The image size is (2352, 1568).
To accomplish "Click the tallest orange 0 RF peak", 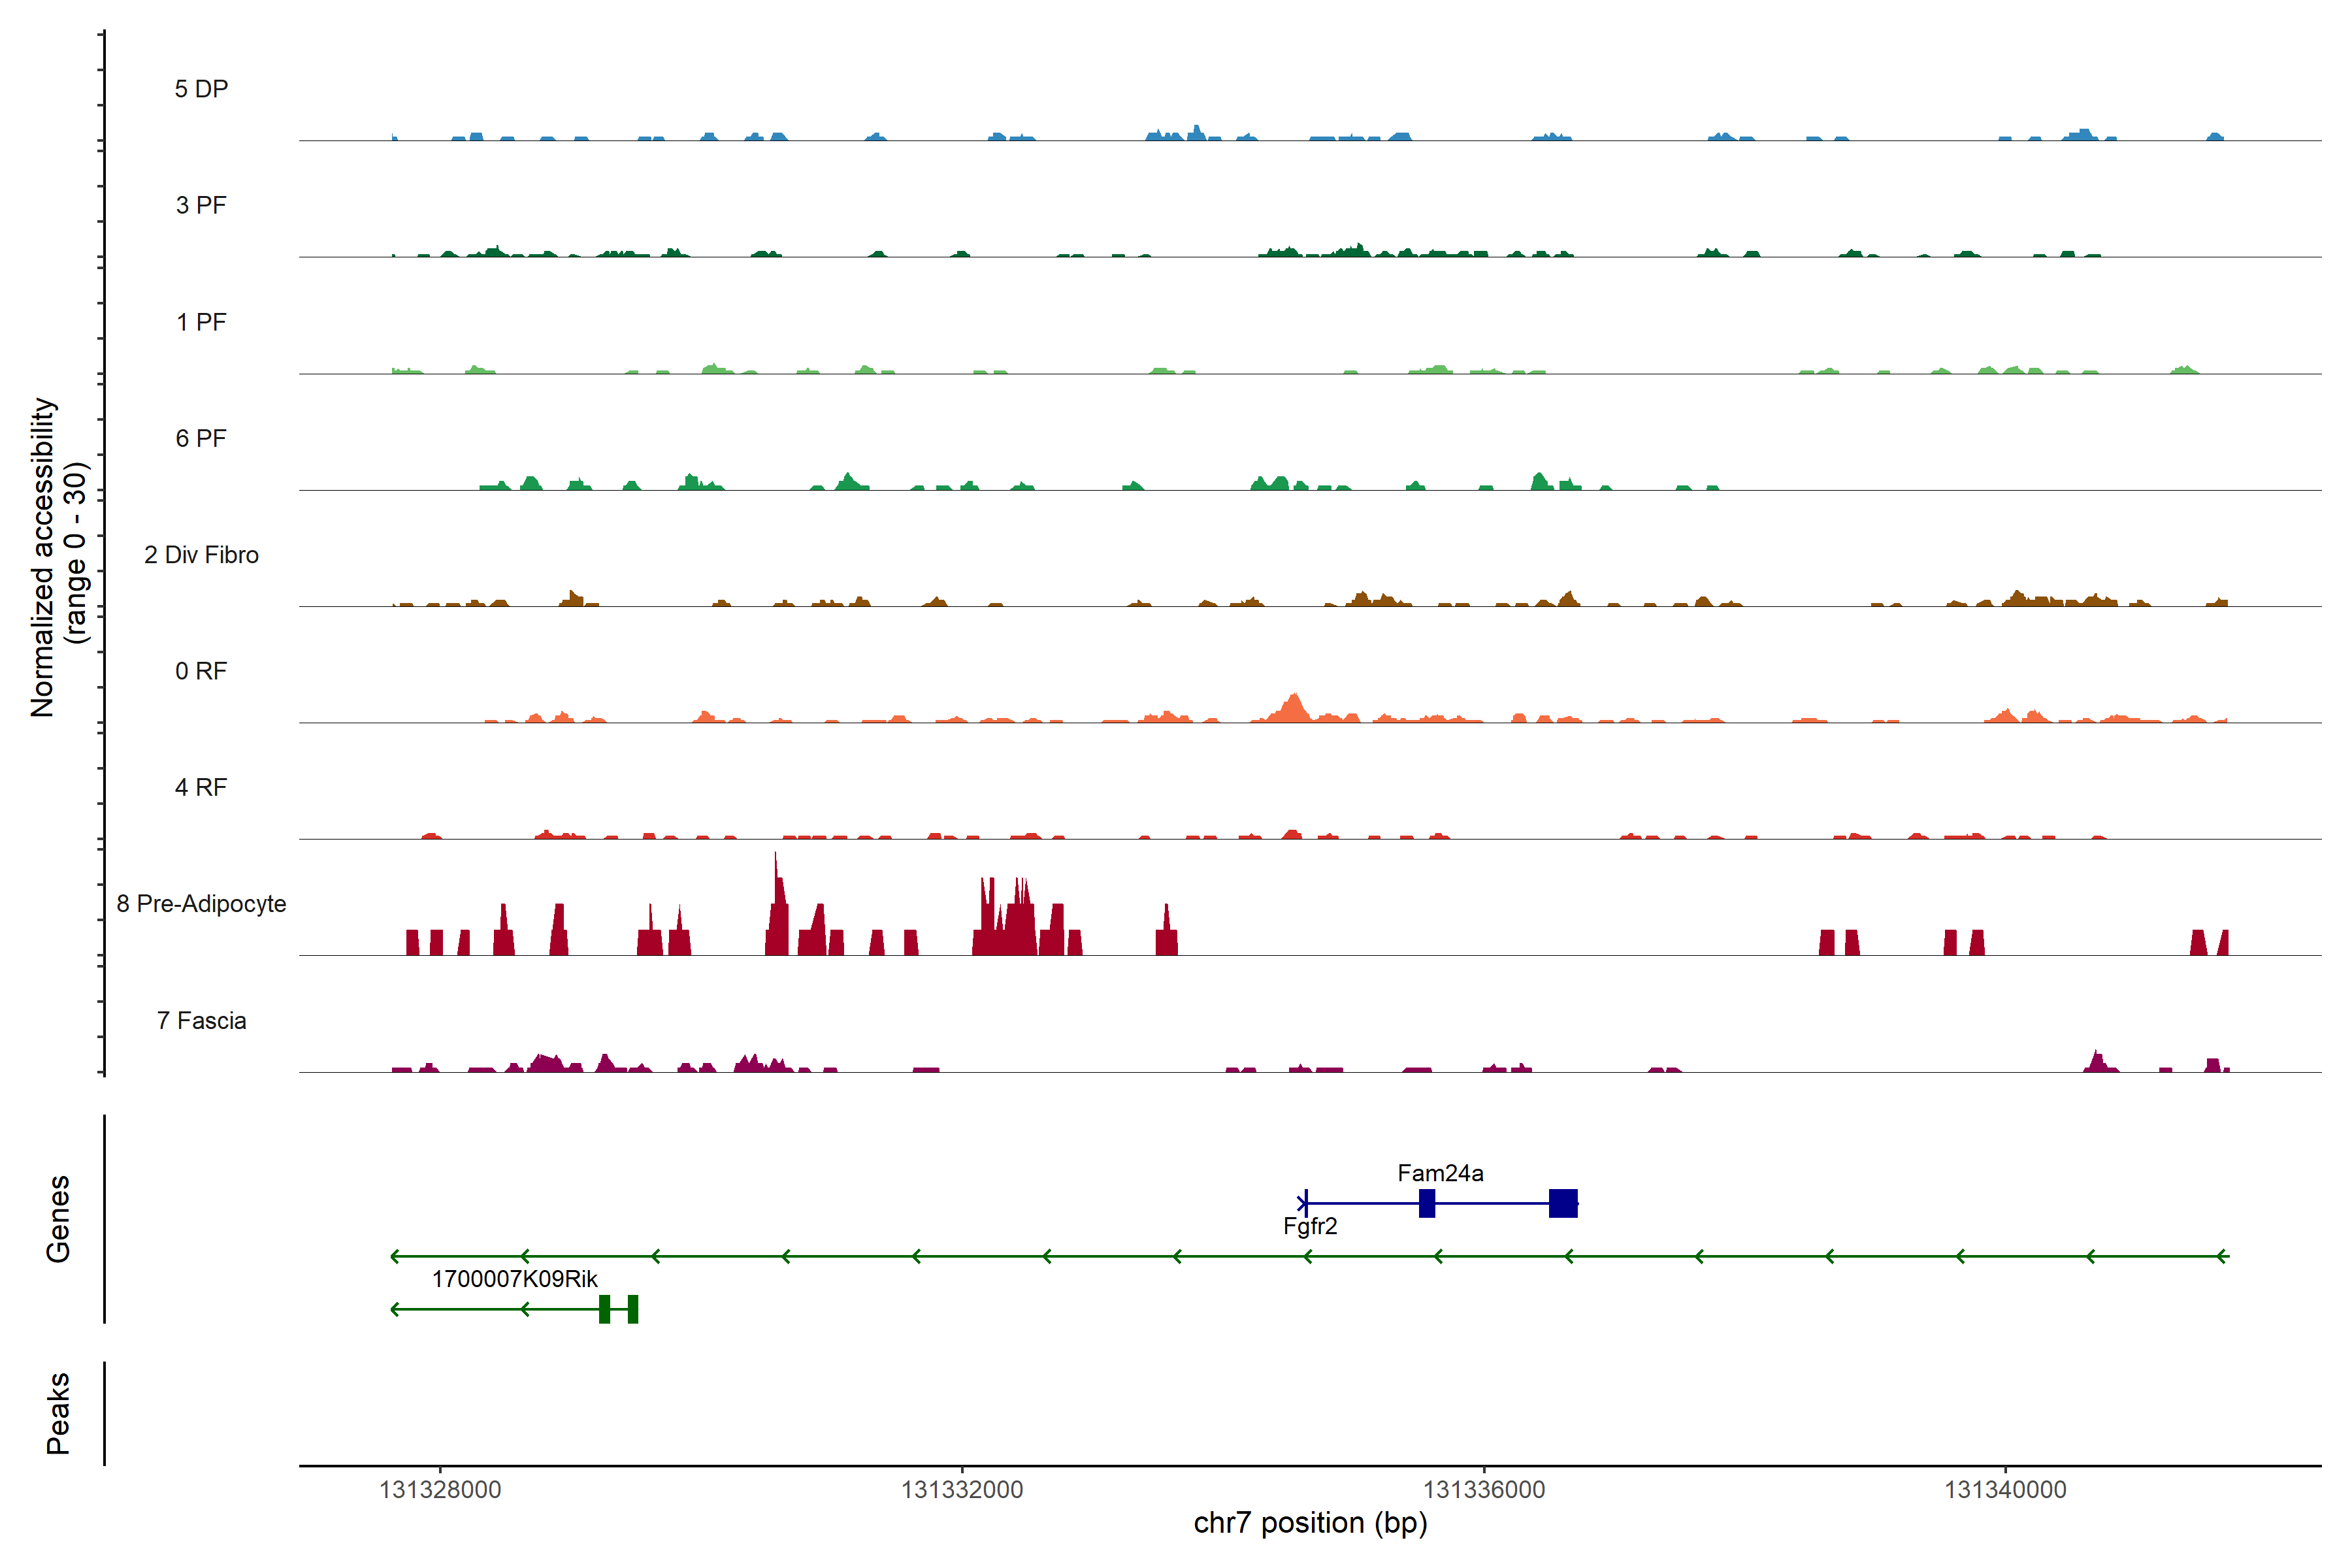I will 1294,706.
